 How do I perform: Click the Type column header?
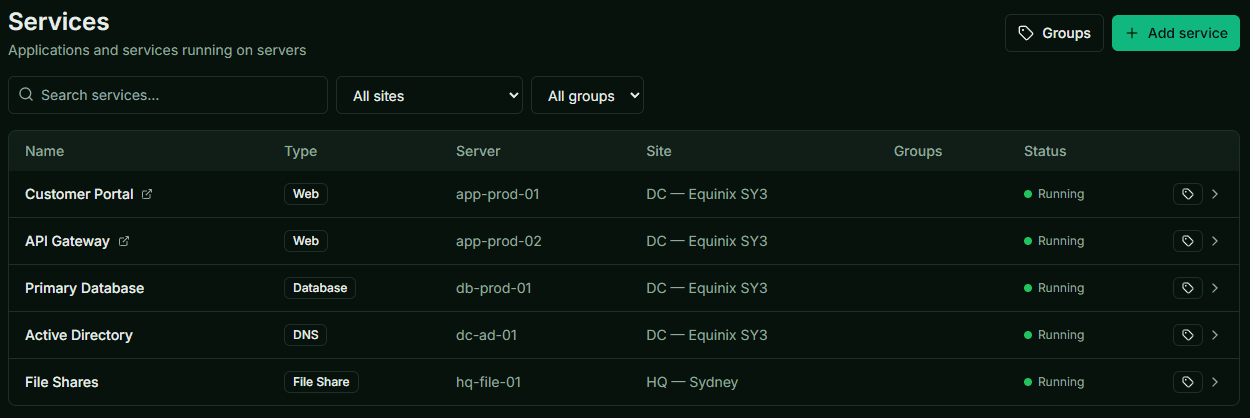pos(300,151)
